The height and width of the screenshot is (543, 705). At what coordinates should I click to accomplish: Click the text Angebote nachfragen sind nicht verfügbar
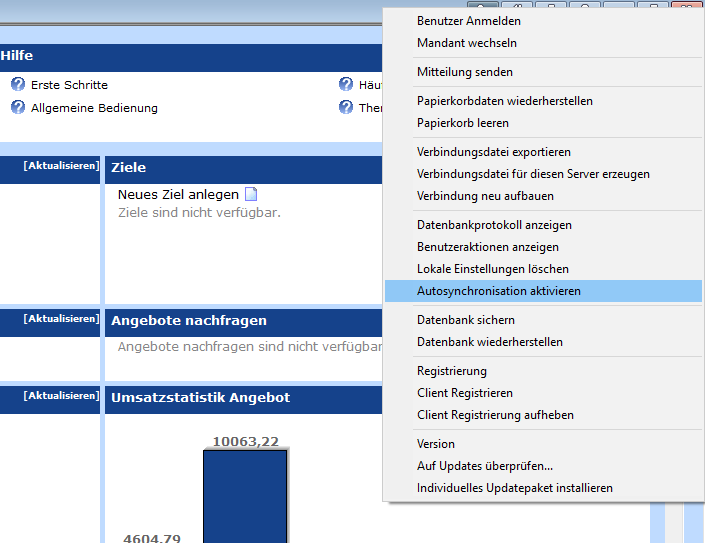tap(250, 347)
